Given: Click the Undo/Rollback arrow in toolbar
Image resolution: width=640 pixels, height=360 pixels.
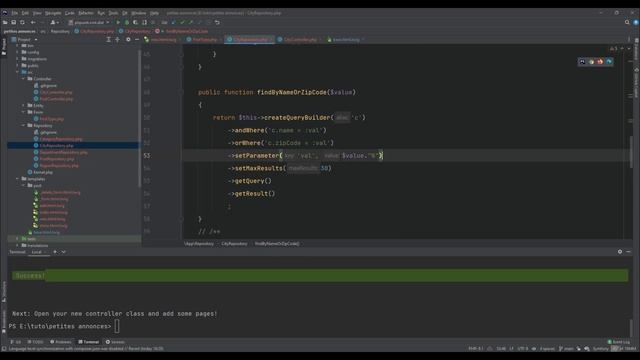Looking at the screenshot, I should tap(217, 22).
